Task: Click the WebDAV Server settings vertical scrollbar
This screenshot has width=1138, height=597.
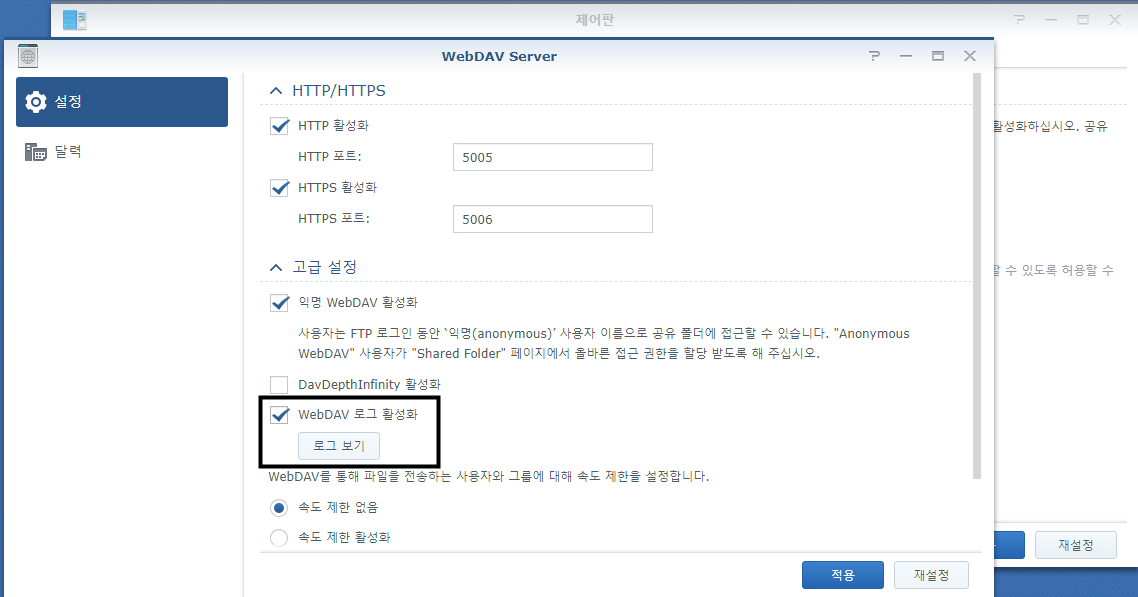Action: tap(977, 276)
